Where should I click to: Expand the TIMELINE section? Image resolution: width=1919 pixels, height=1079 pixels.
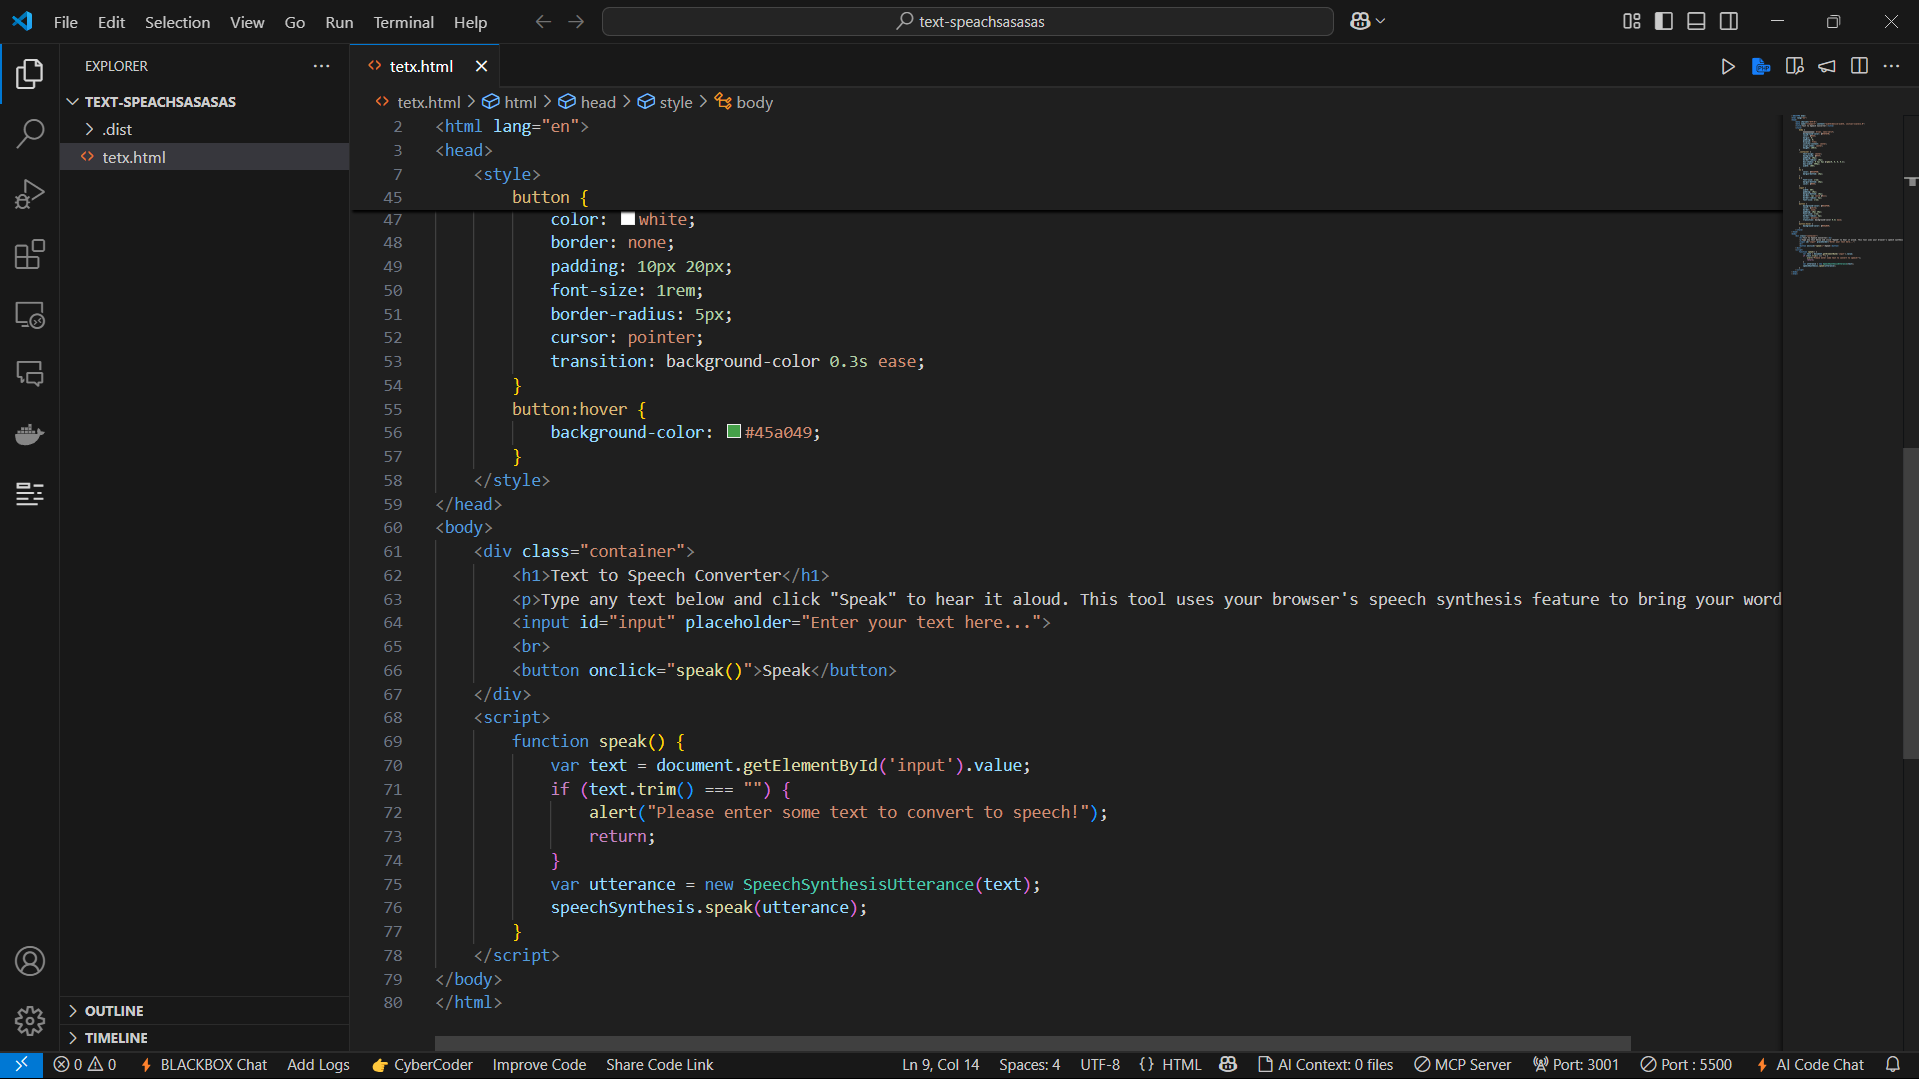(x=116, y=1038)
